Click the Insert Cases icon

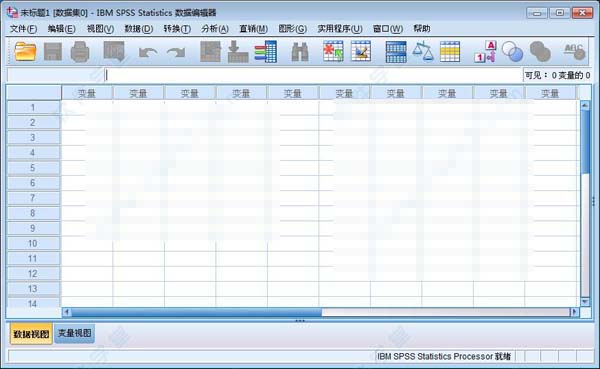click(x=333, y=52)
